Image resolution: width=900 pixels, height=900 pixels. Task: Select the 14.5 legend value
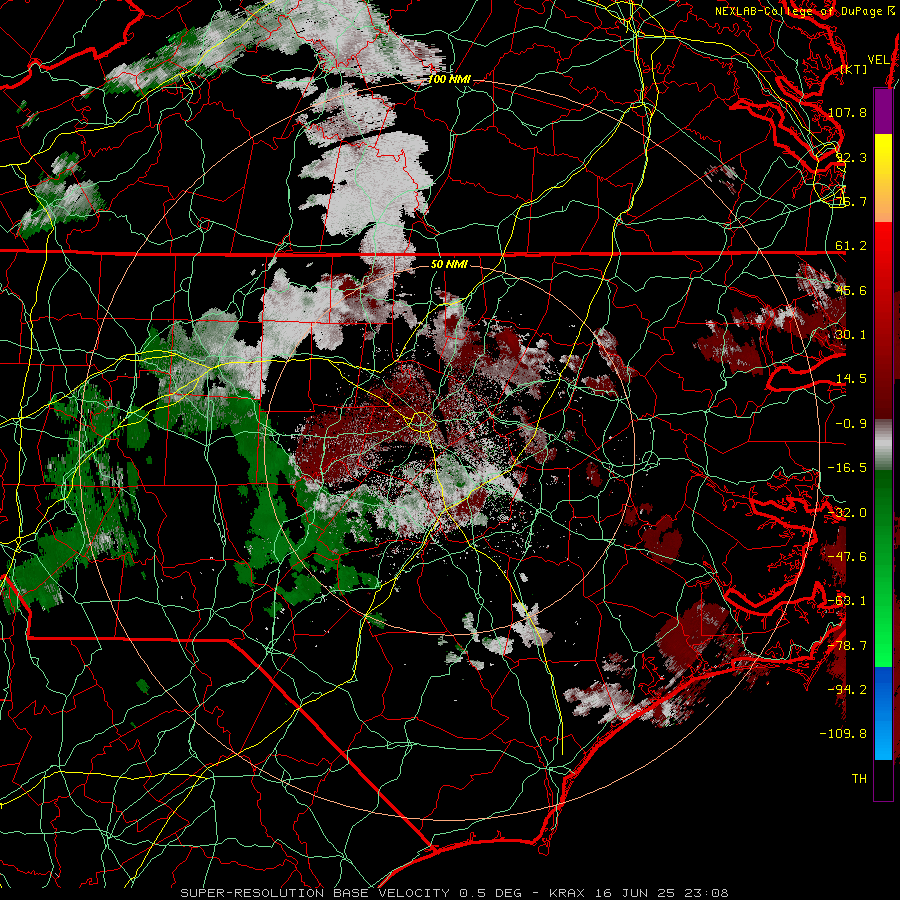[x=851, y=379]
